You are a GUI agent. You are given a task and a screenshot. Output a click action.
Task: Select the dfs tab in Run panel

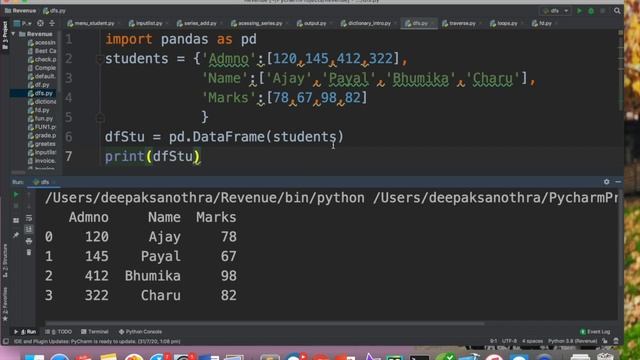click(42, 182)
